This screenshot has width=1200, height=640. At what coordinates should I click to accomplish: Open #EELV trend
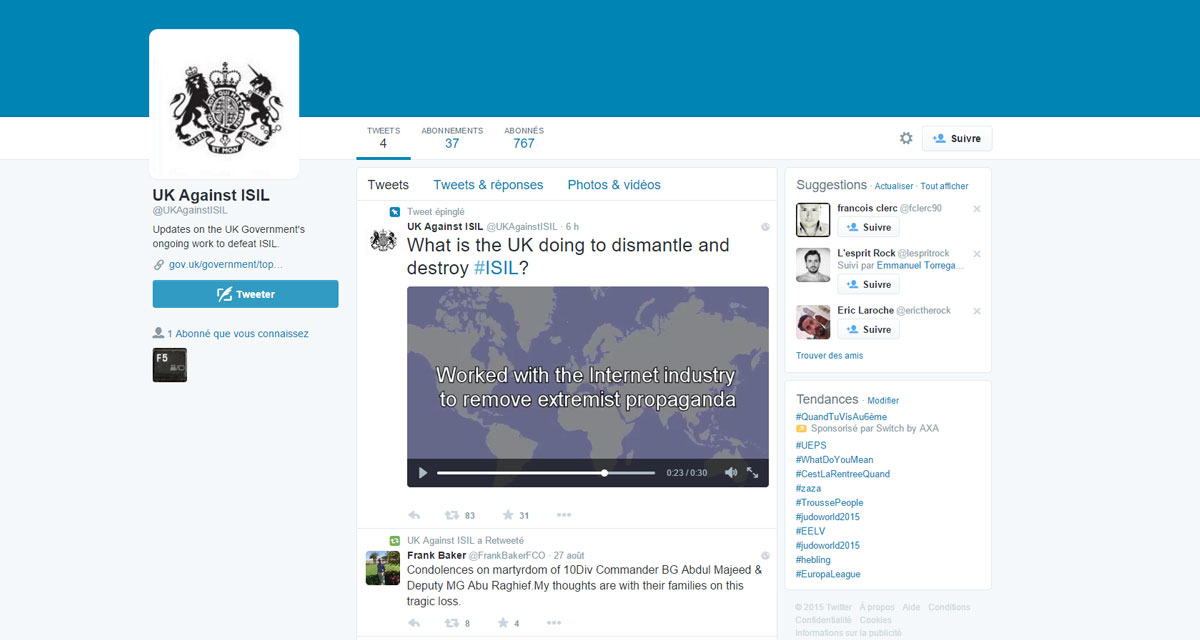coord(810,531)
